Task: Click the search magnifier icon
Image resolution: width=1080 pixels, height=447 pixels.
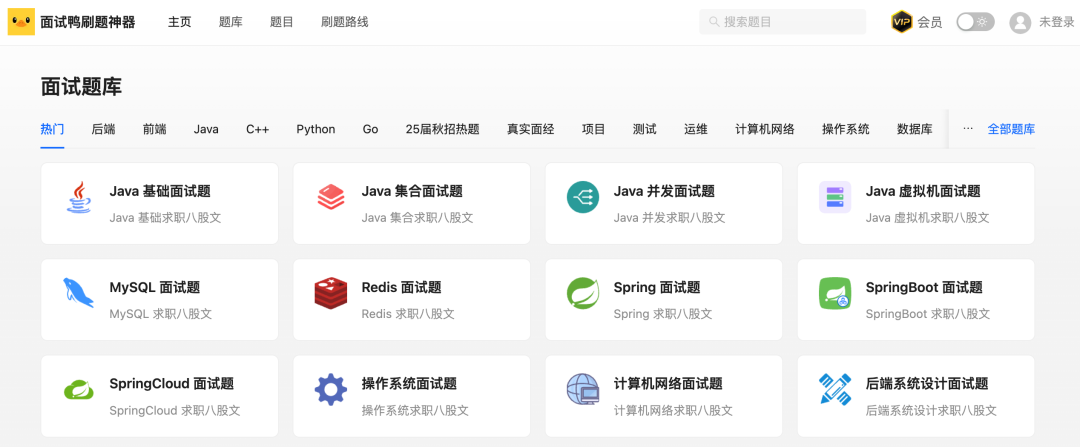Action: [x=714, y=22]
